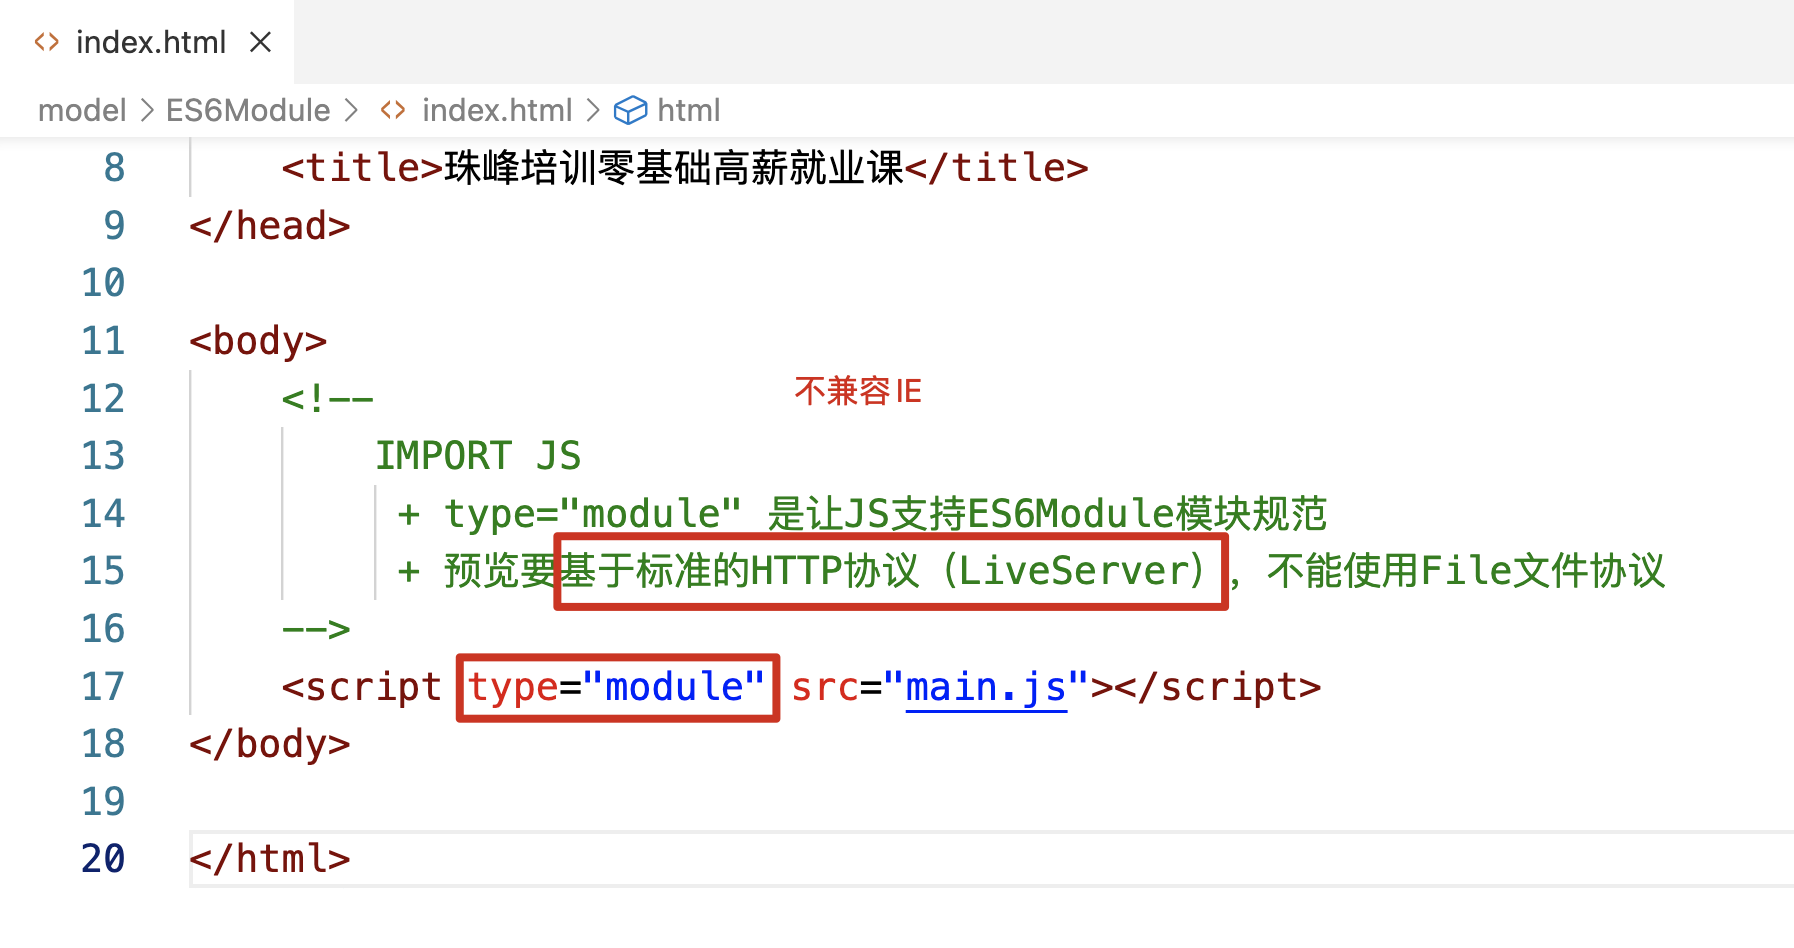Click the opening <body> tag
1794x948 pixels.
coord(258,341)
